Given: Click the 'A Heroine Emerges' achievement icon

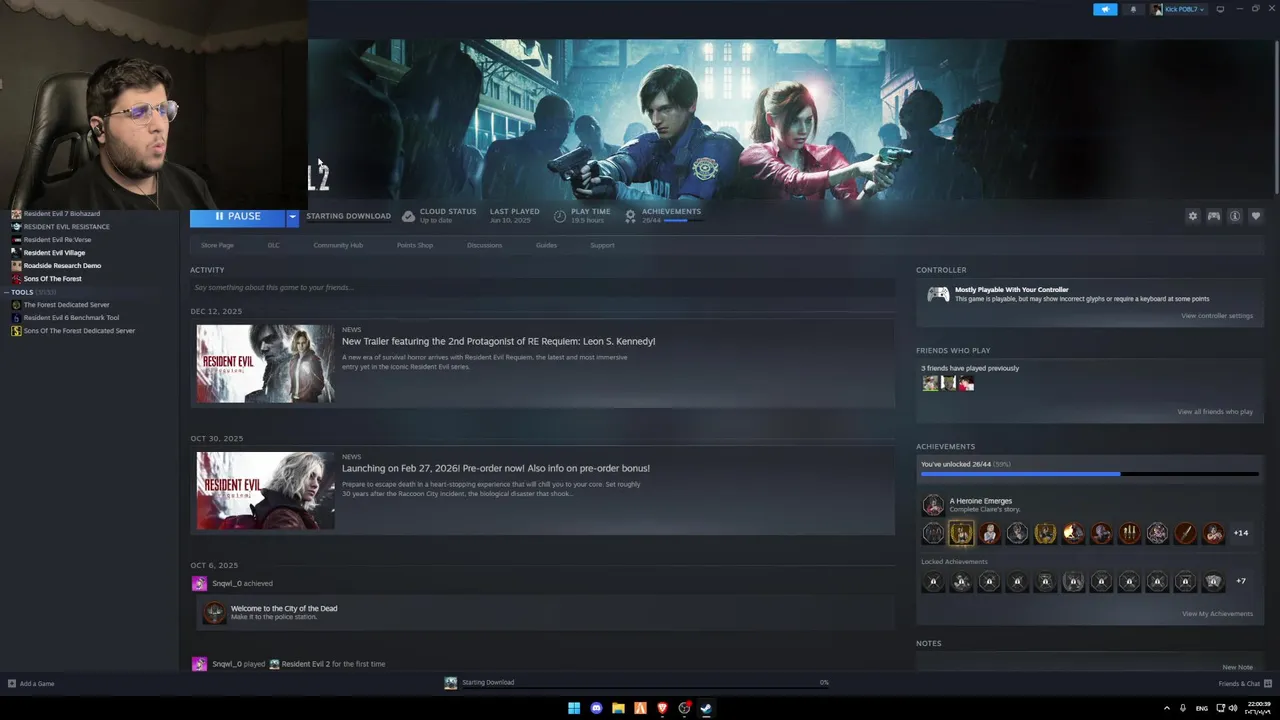Looking at the screenshot, I should (x=933, y=505).
